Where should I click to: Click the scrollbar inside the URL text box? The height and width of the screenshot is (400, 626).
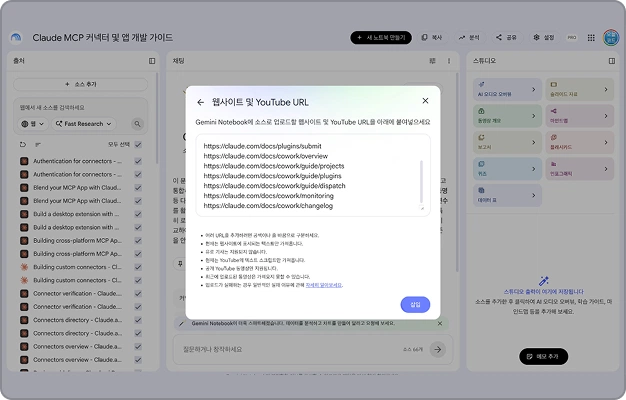point(421,182)
